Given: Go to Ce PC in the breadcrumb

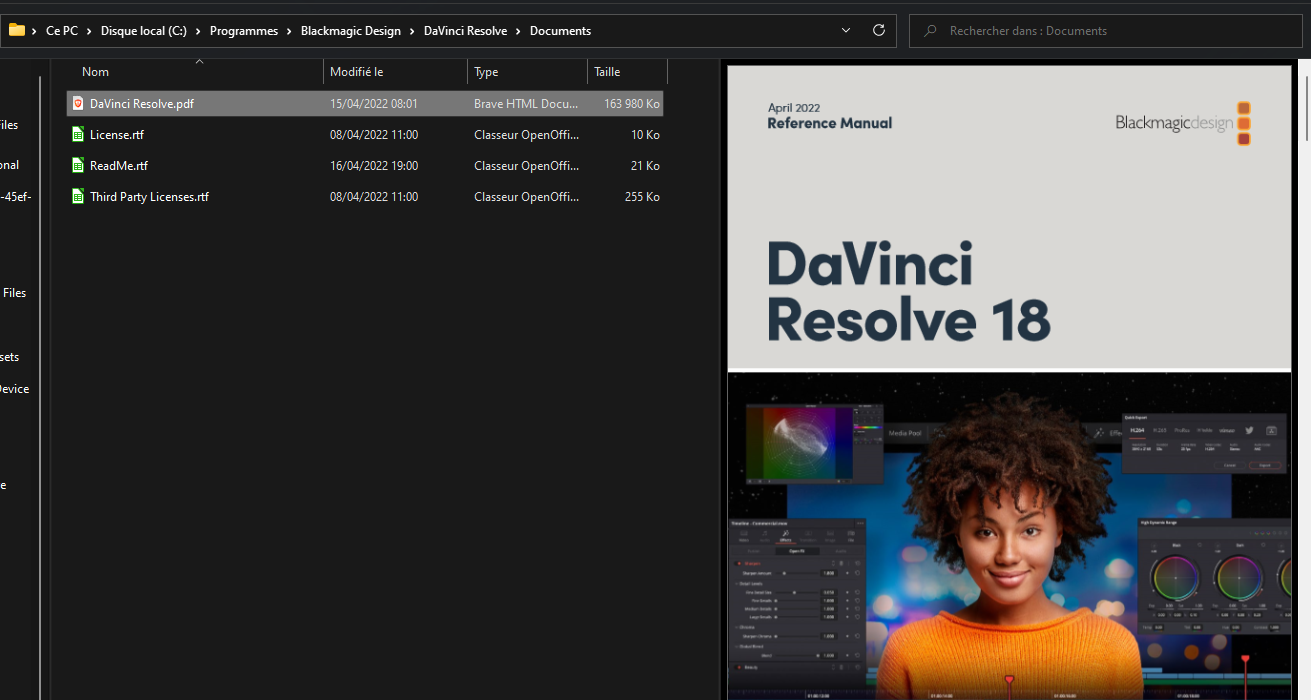Looking at the screenshot, I should click(62, 31).
